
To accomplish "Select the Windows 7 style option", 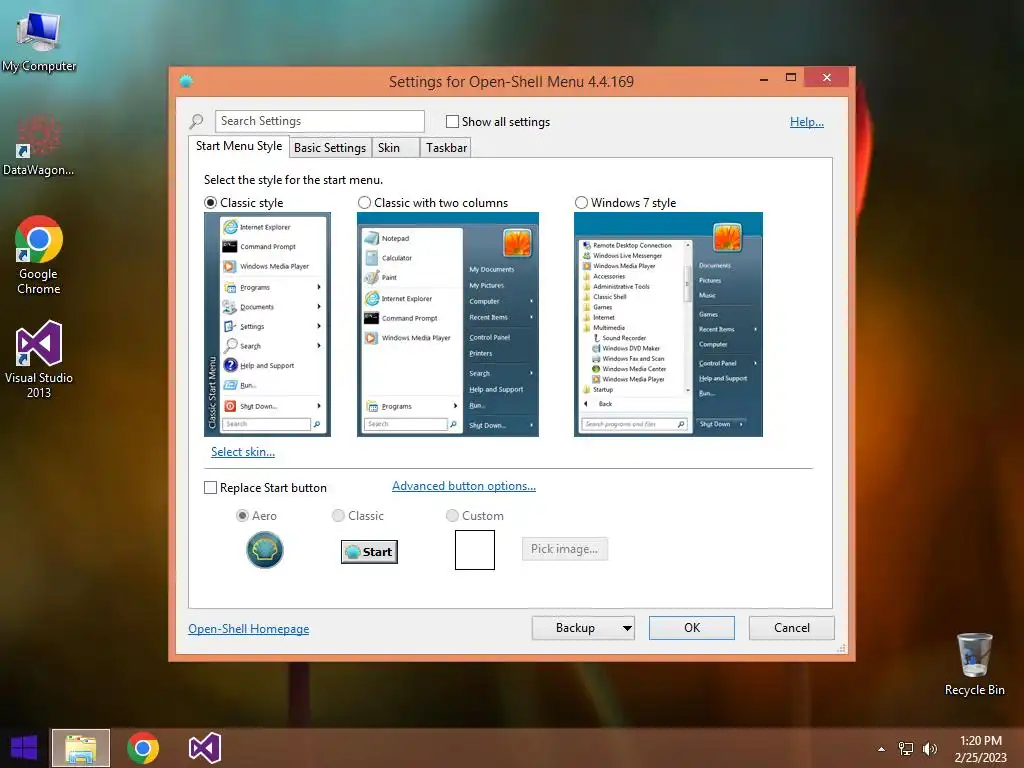I will pyautogui.click(x=581, y=203).
